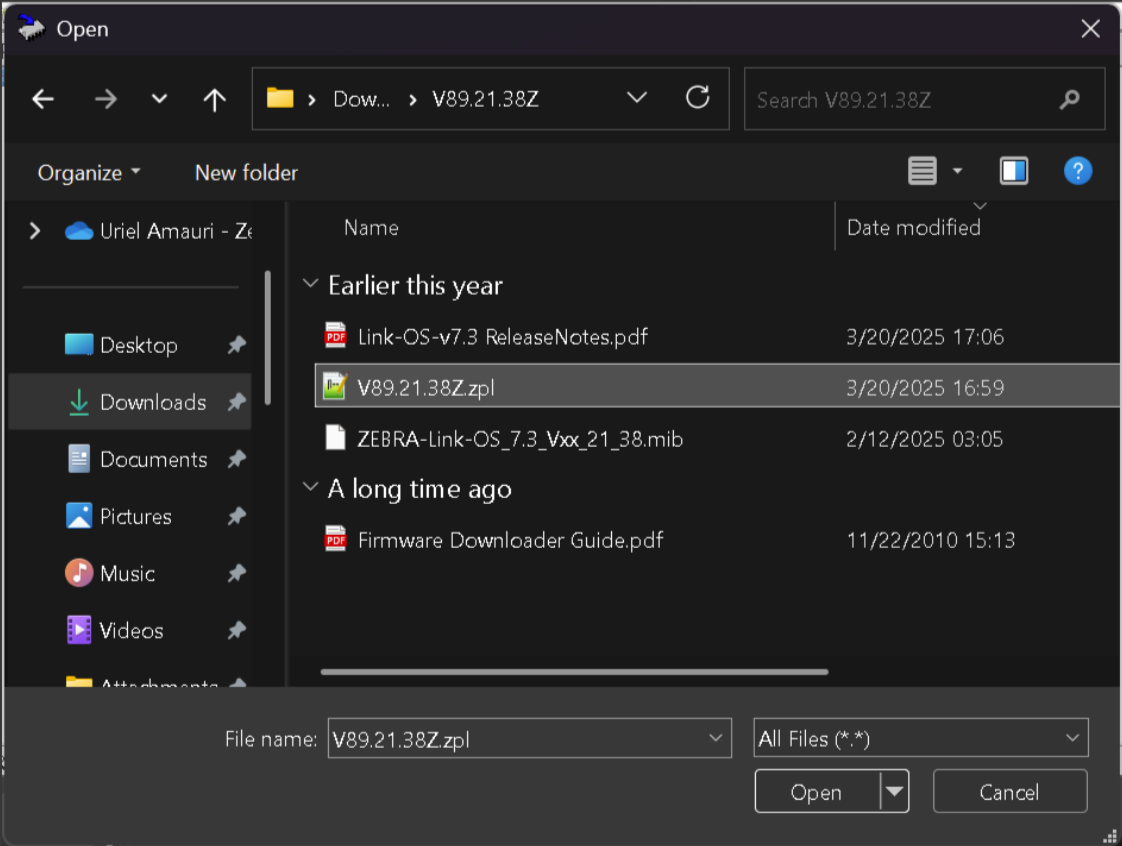Click the PDF icon of Link-OS ReleaseNotes
Image resolution: width=1122 pixels, height=846 pixels.
pos(336,336)
